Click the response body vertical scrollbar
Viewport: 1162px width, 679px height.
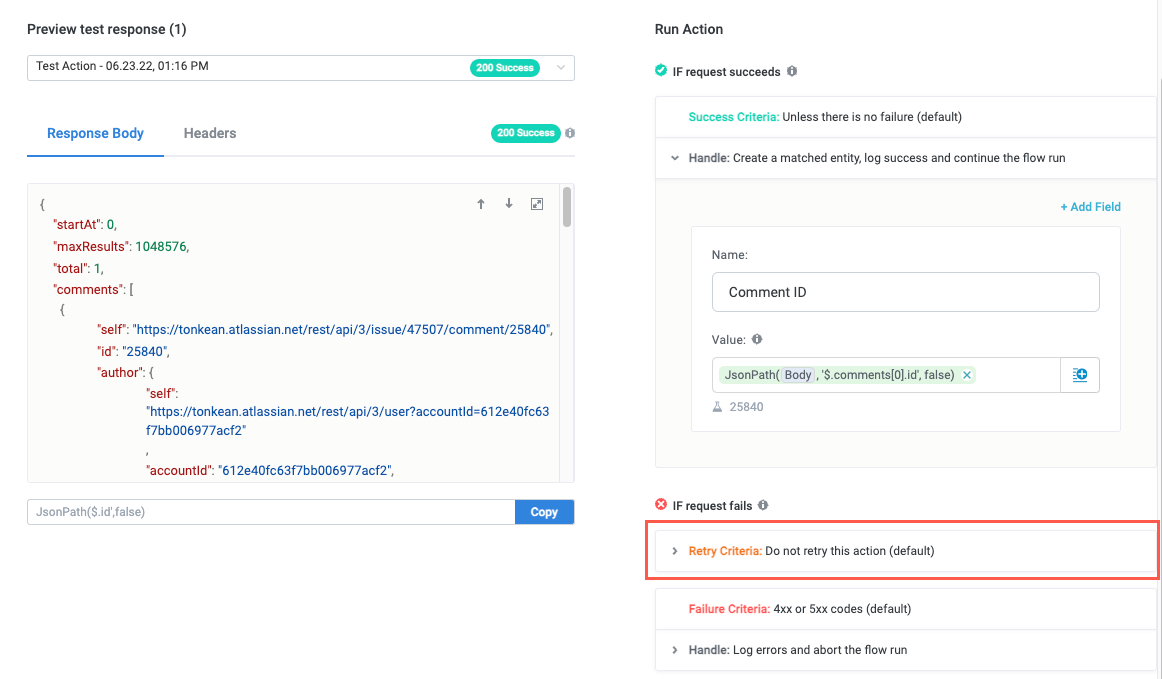(568, 208)
